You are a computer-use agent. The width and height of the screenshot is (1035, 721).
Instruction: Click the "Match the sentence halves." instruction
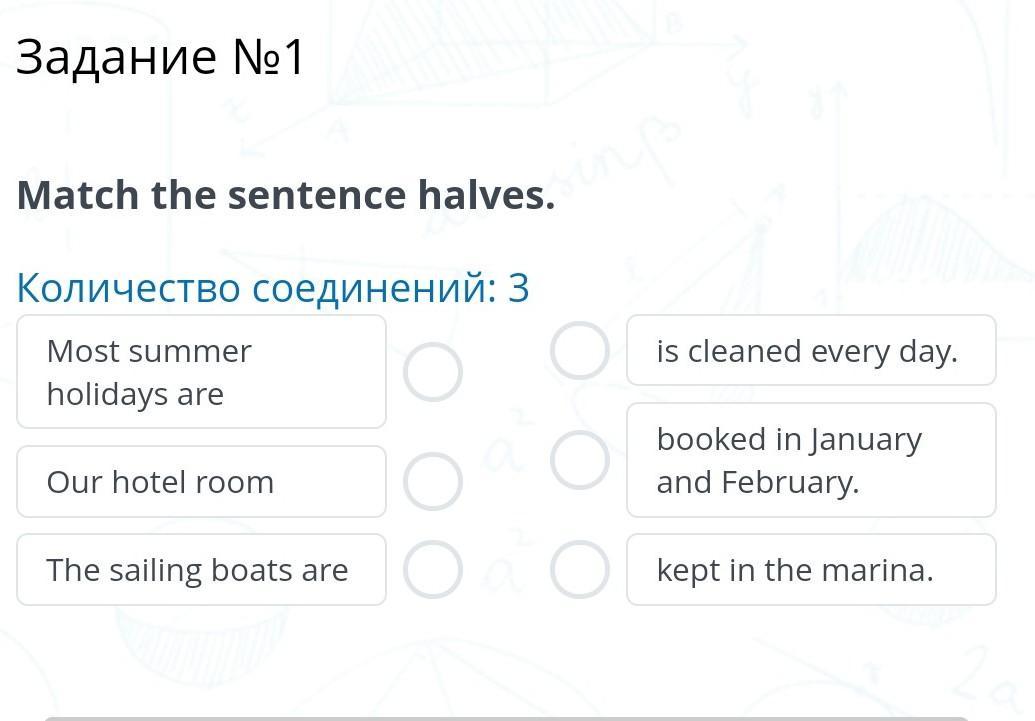pyautogui.click(x=285, y=195)
